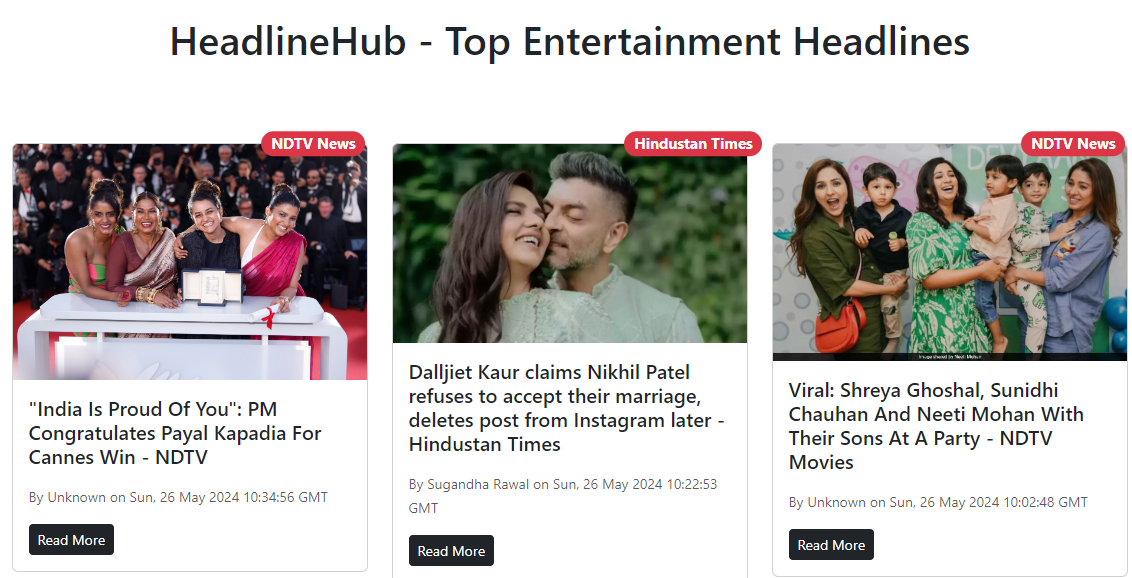
Task: Open the Cannes red carpet photo
Action: [190, 261]
